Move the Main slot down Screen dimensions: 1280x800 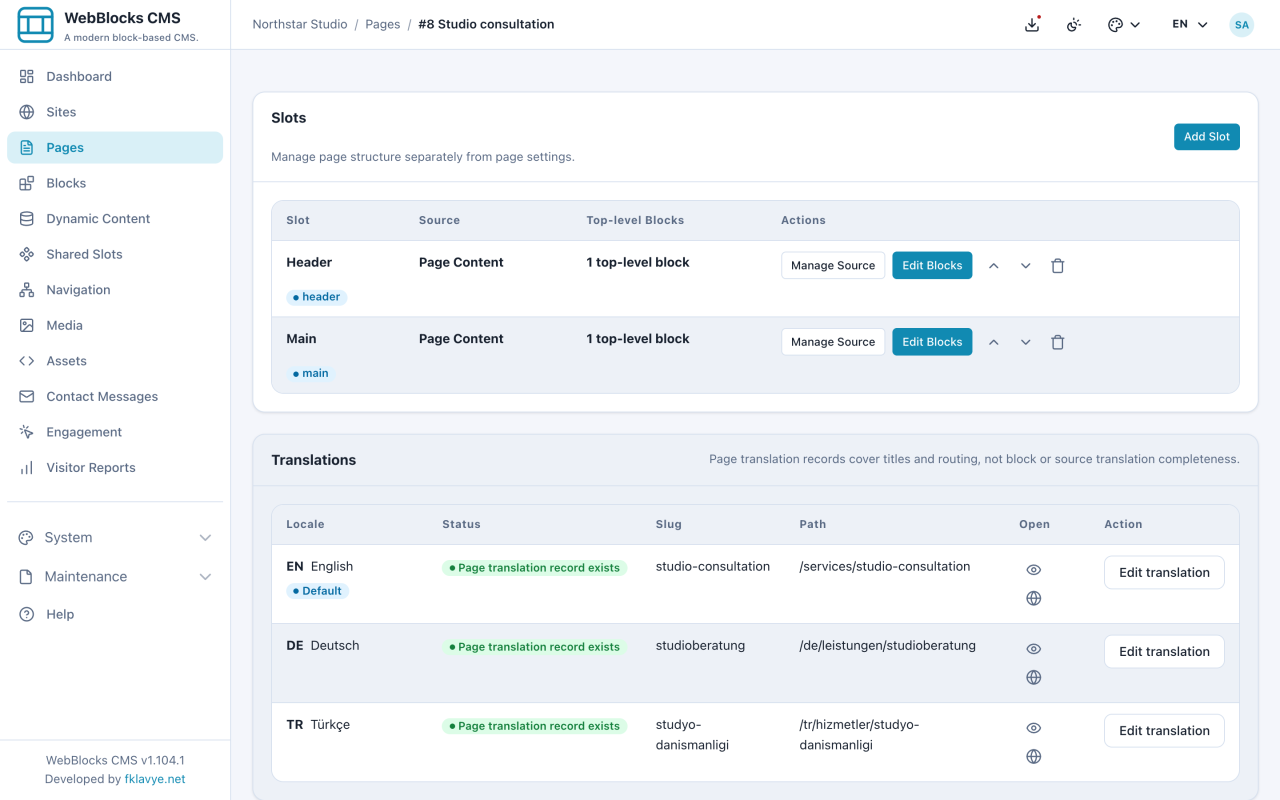pos(1026,342)
